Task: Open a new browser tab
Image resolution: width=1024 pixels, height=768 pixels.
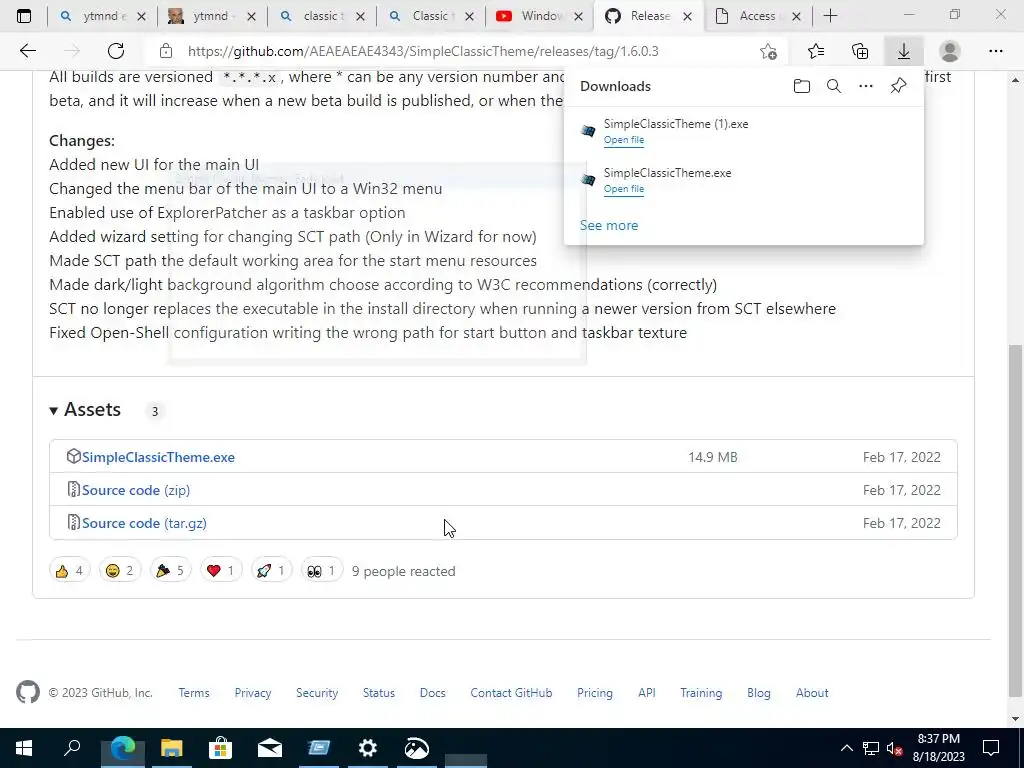Action: 830,16
